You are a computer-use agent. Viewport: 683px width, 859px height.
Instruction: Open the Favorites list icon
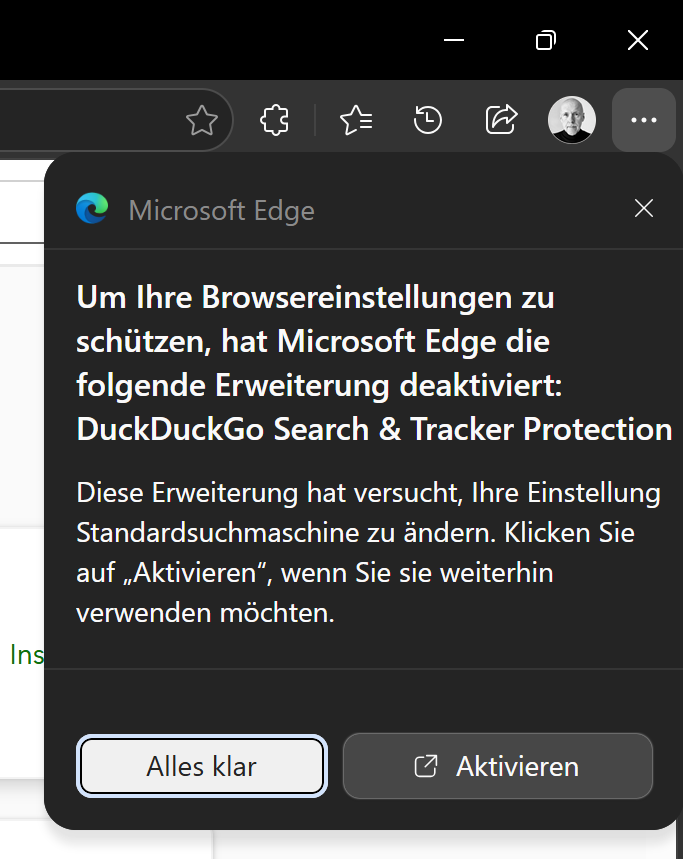coord(356,121)
